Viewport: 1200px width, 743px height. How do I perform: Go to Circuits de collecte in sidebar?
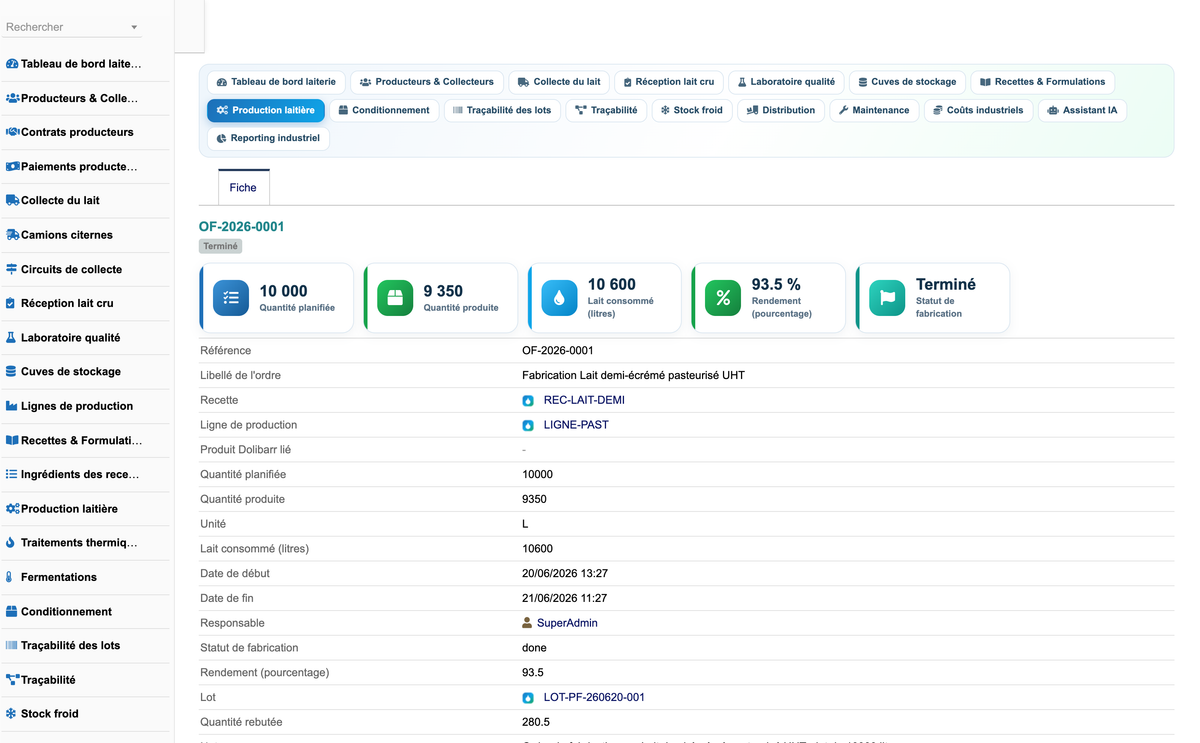tap(71, 269)
